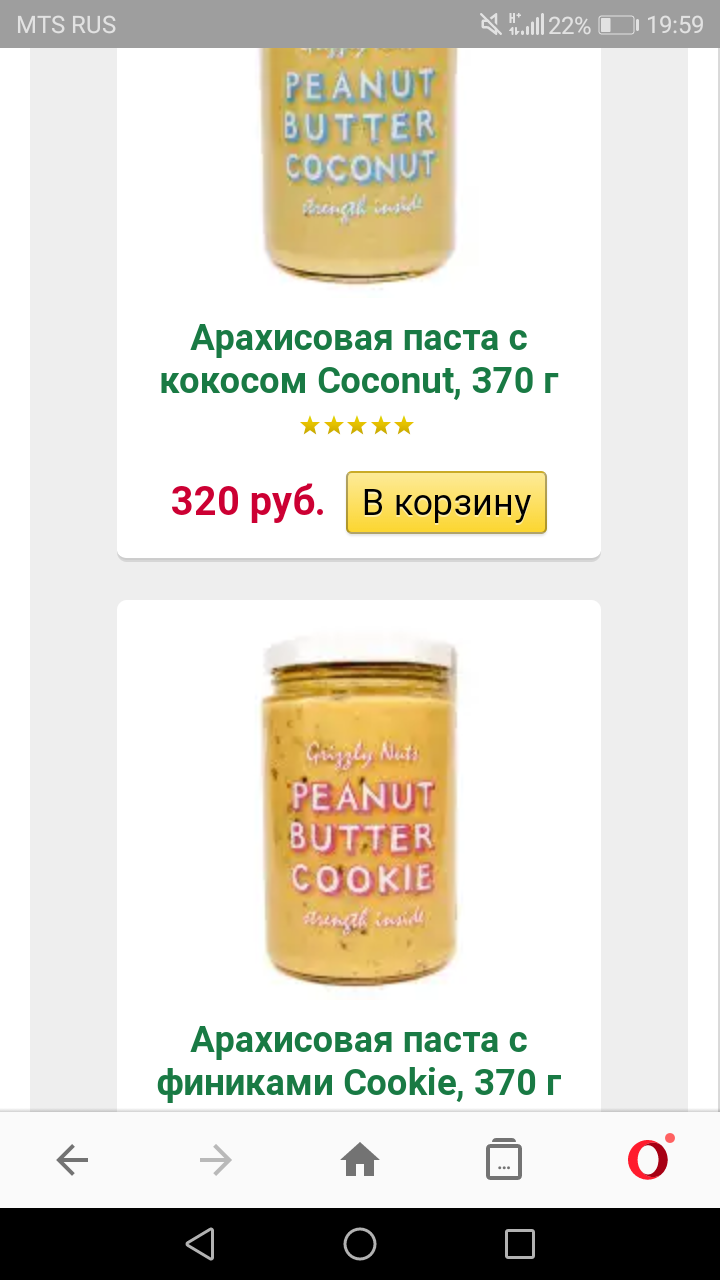Tap Android circle home navigation button

(x=360, y=1244)
